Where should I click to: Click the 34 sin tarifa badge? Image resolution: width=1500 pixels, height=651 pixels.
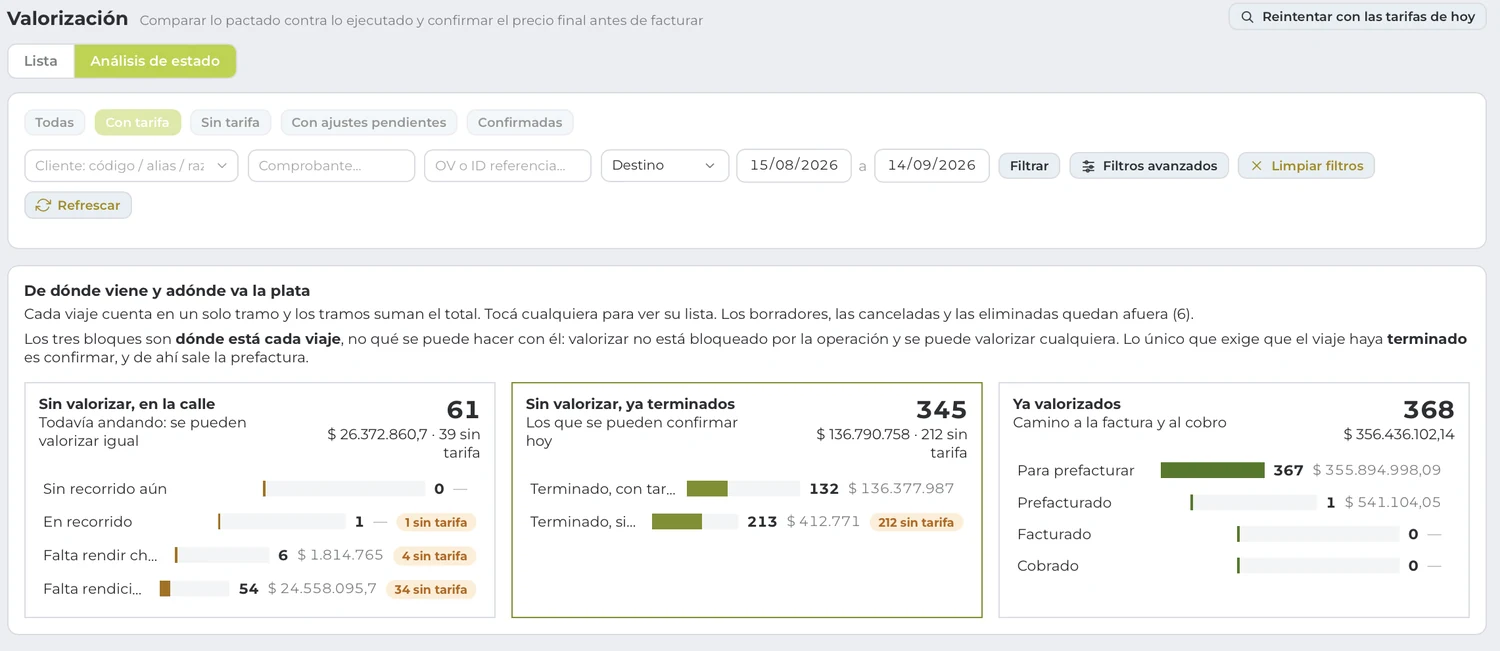[431, 589]
